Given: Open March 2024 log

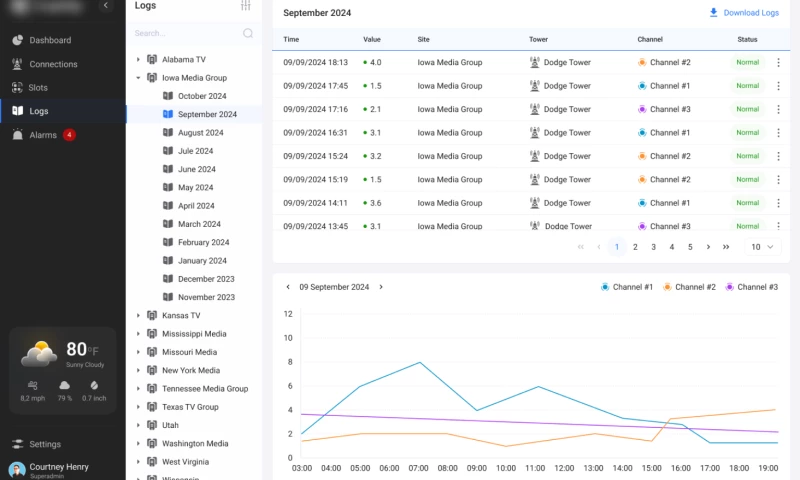Looking at the screenshot, I should point(199,224).
